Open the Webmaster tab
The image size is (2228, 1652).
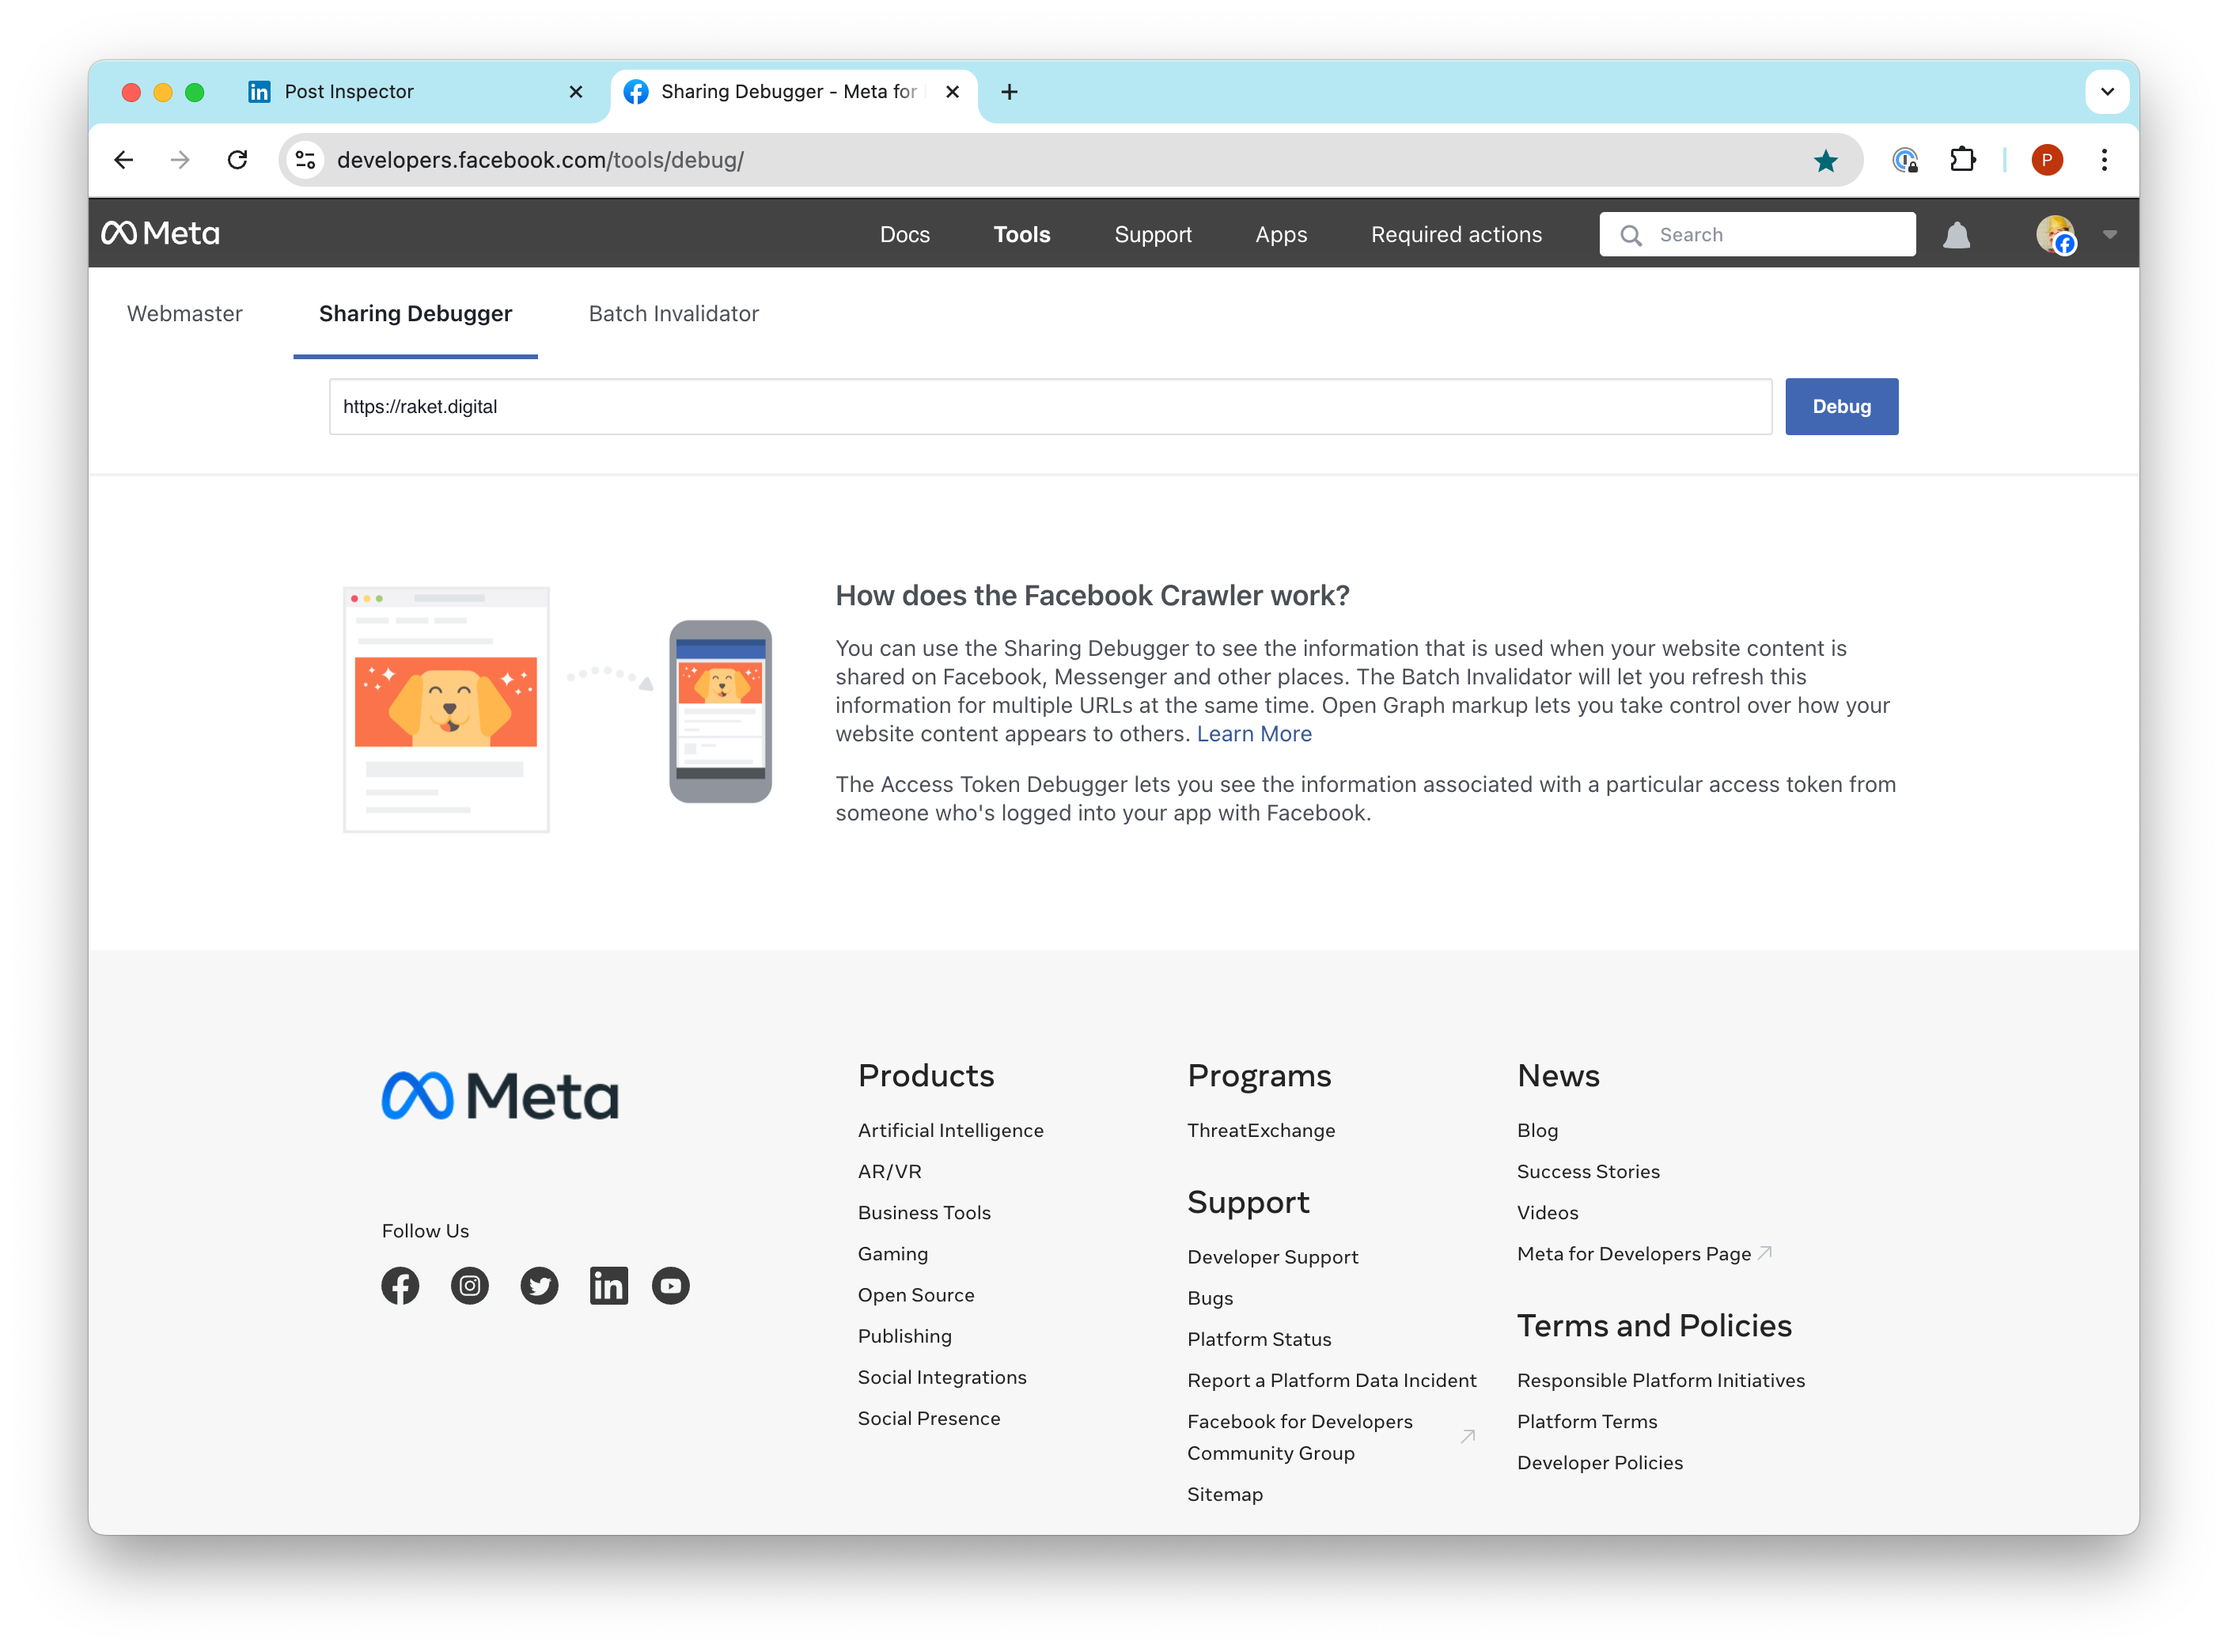coord(185,314)
